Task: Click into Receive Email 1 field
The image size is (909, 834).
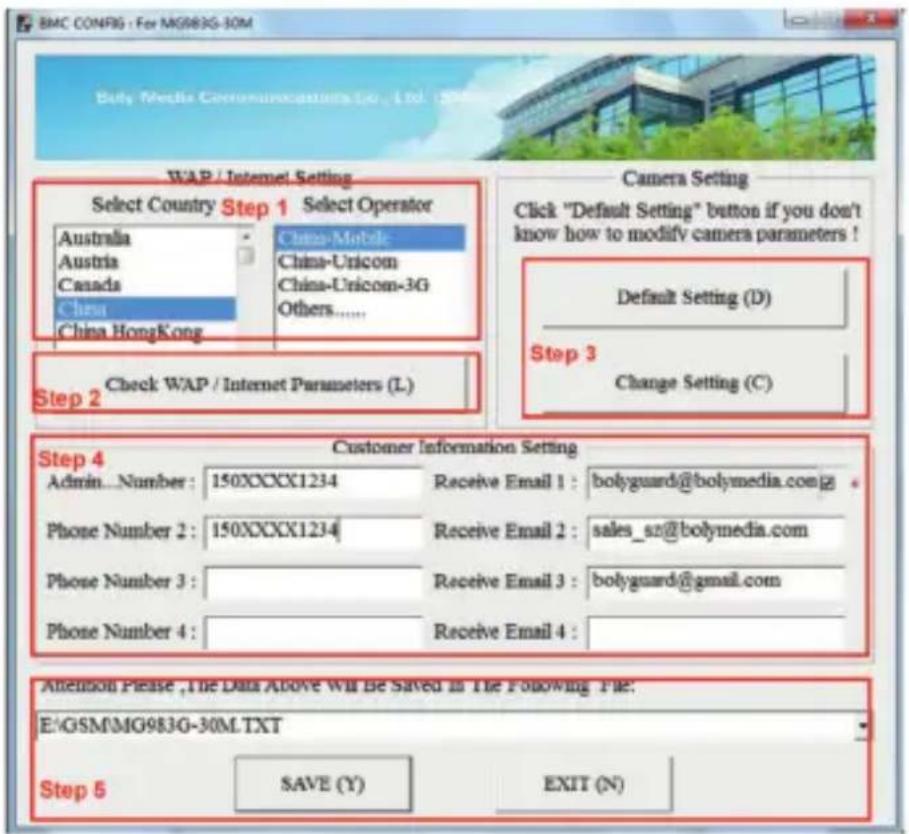Action: point(703,482)
